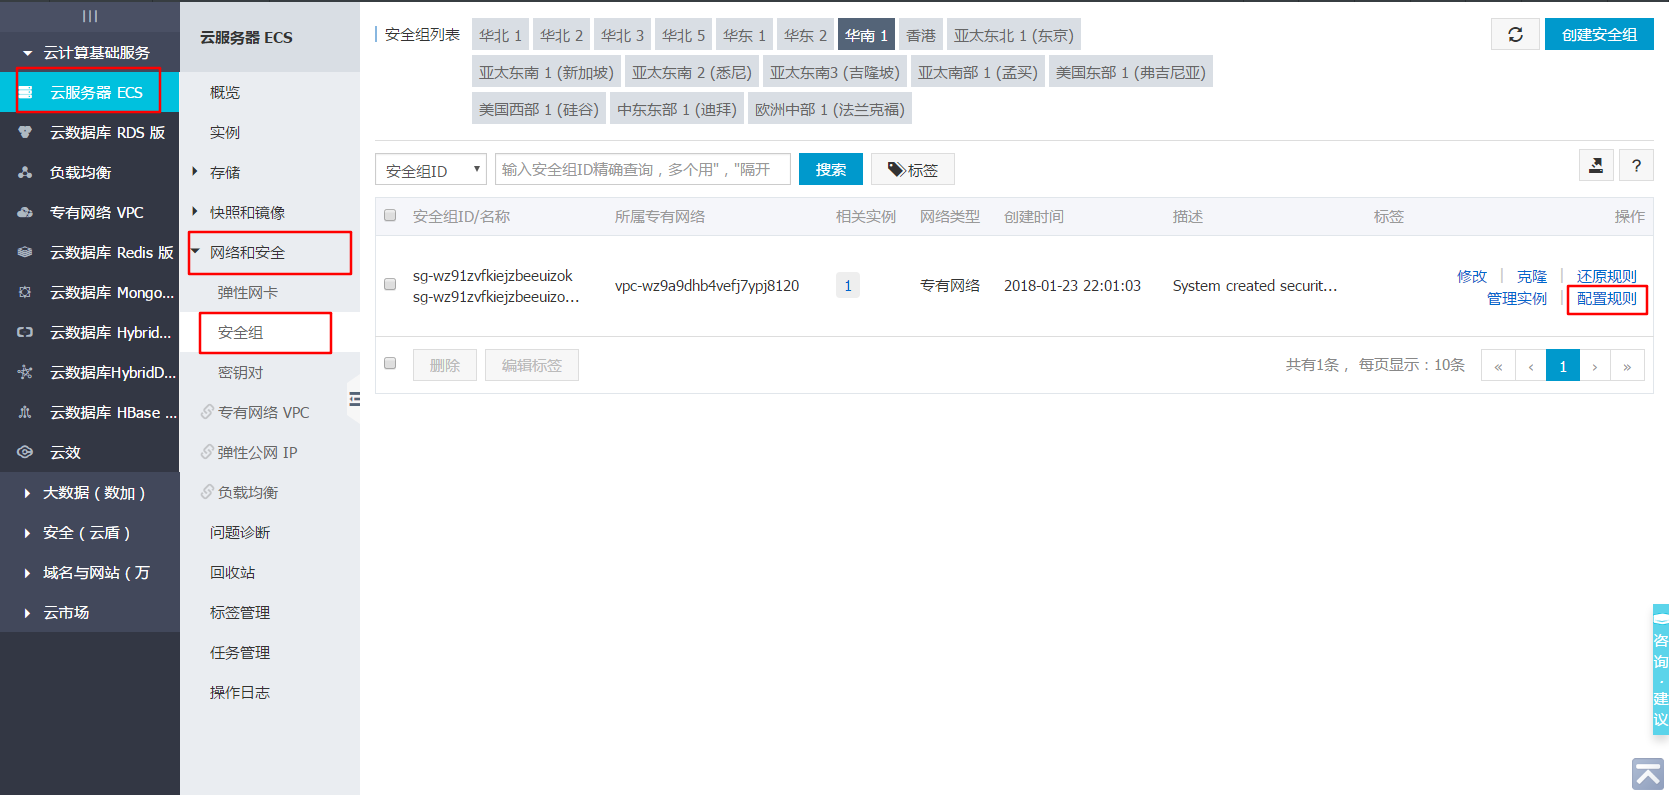Open the 安全组ID search-type dropdown

pyautogui.click(x=431, y=170)
